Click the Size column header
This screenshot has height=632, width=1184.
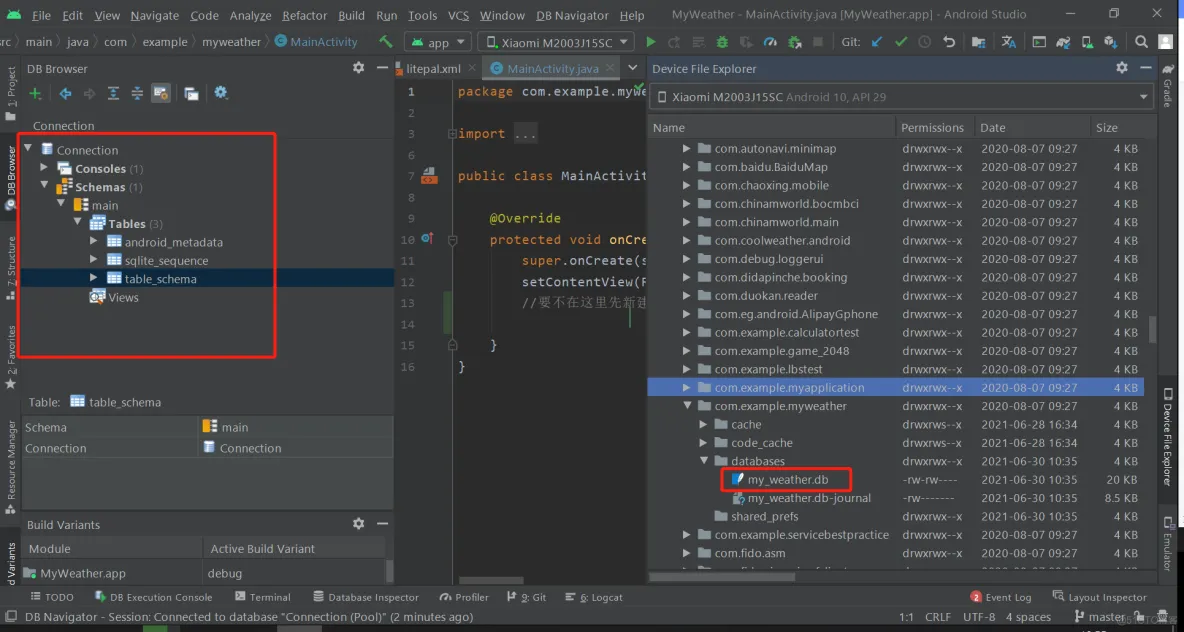point(1106,128)
